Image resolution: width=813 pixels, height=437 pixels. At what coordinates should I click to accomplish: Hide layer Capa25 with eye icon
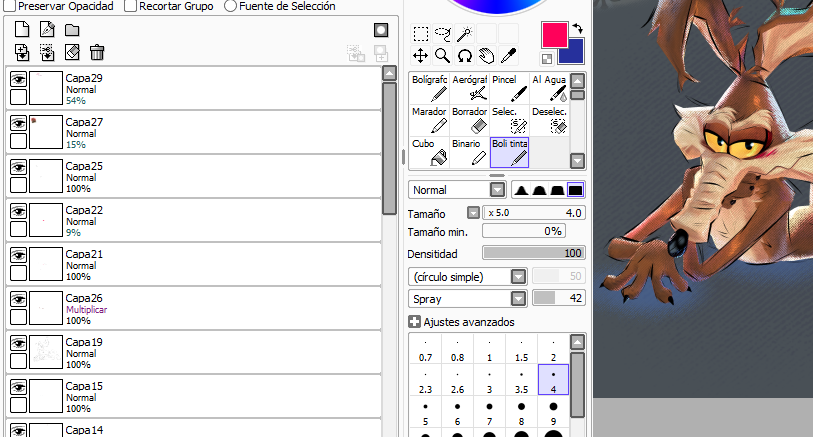coord(19,167)
